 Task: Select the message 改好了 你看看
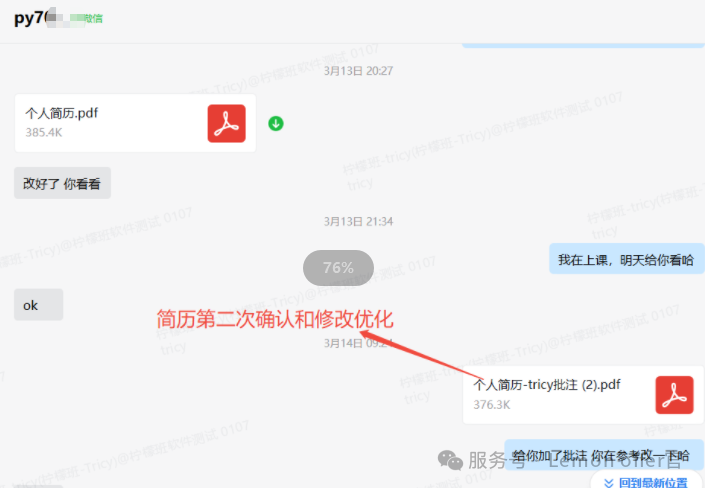coord(62,183)
